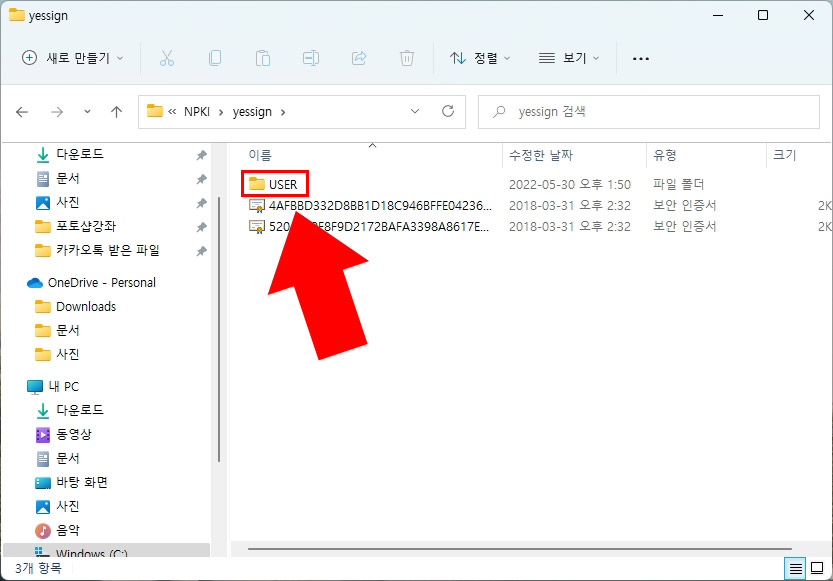Image resolution: width=833 pixels, height=581 pixels.
Task: Open the See more ellipsis menu icon
Action: [x=640, y=58]
